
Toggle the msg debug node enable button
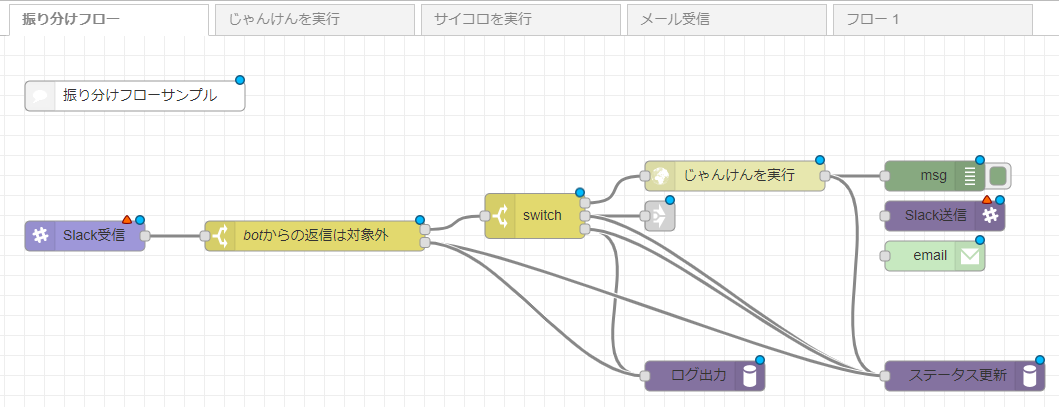click(x=998, y=177)
